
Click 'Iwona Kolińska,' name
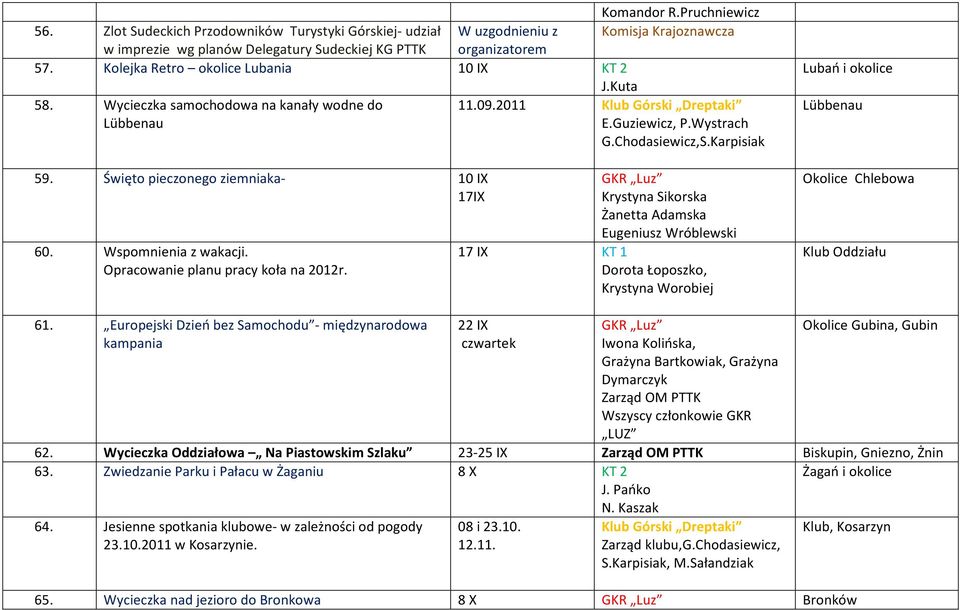[648, 344]
